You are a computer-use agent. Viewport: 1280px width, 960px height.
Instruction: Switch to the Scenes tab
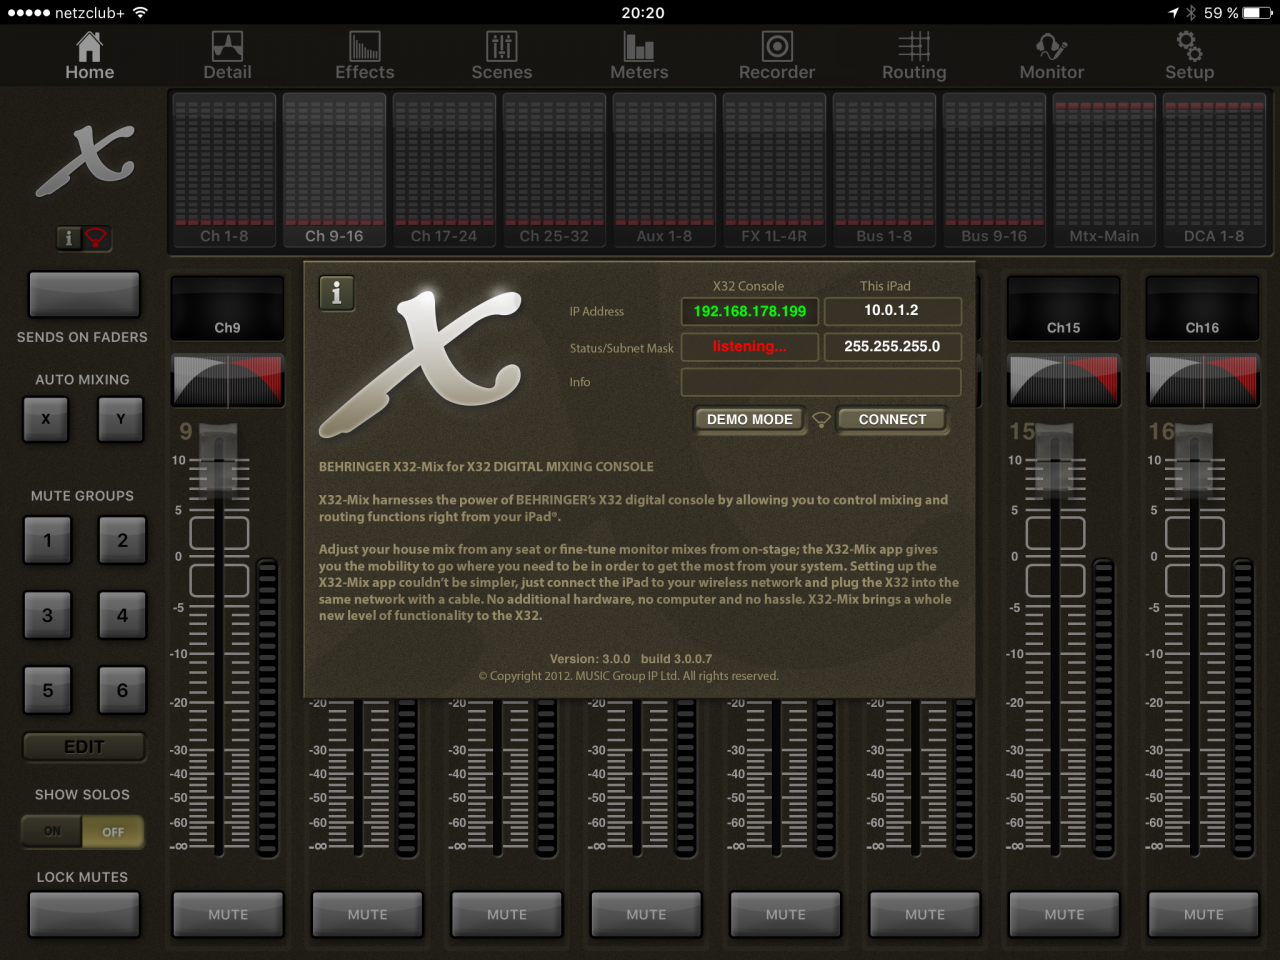(x=501, y=56)
